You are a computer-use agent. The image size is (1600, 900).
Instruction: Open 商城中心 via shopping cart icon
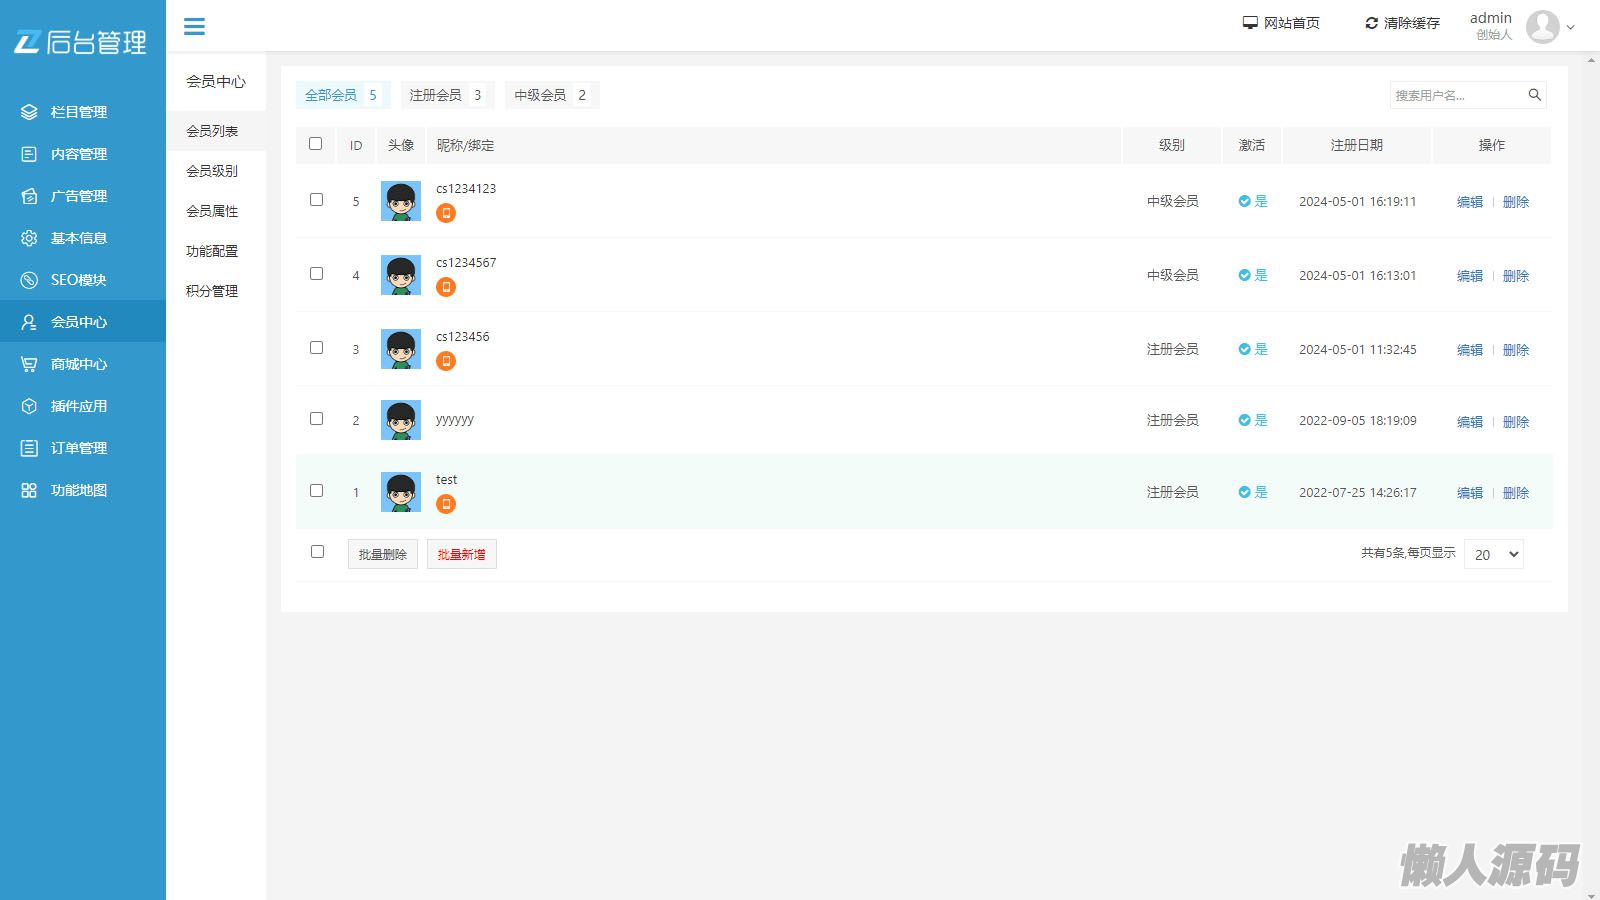29,364
